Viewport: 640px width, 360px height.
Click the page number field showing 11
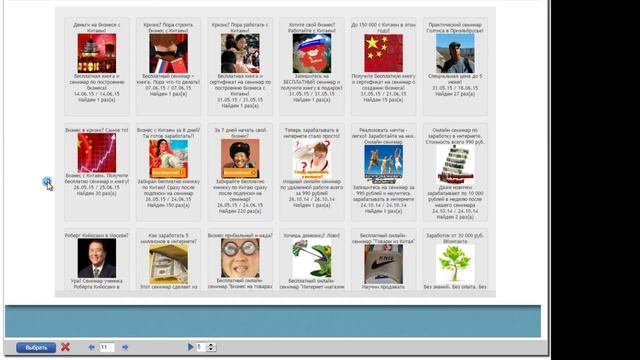[107, 347]
